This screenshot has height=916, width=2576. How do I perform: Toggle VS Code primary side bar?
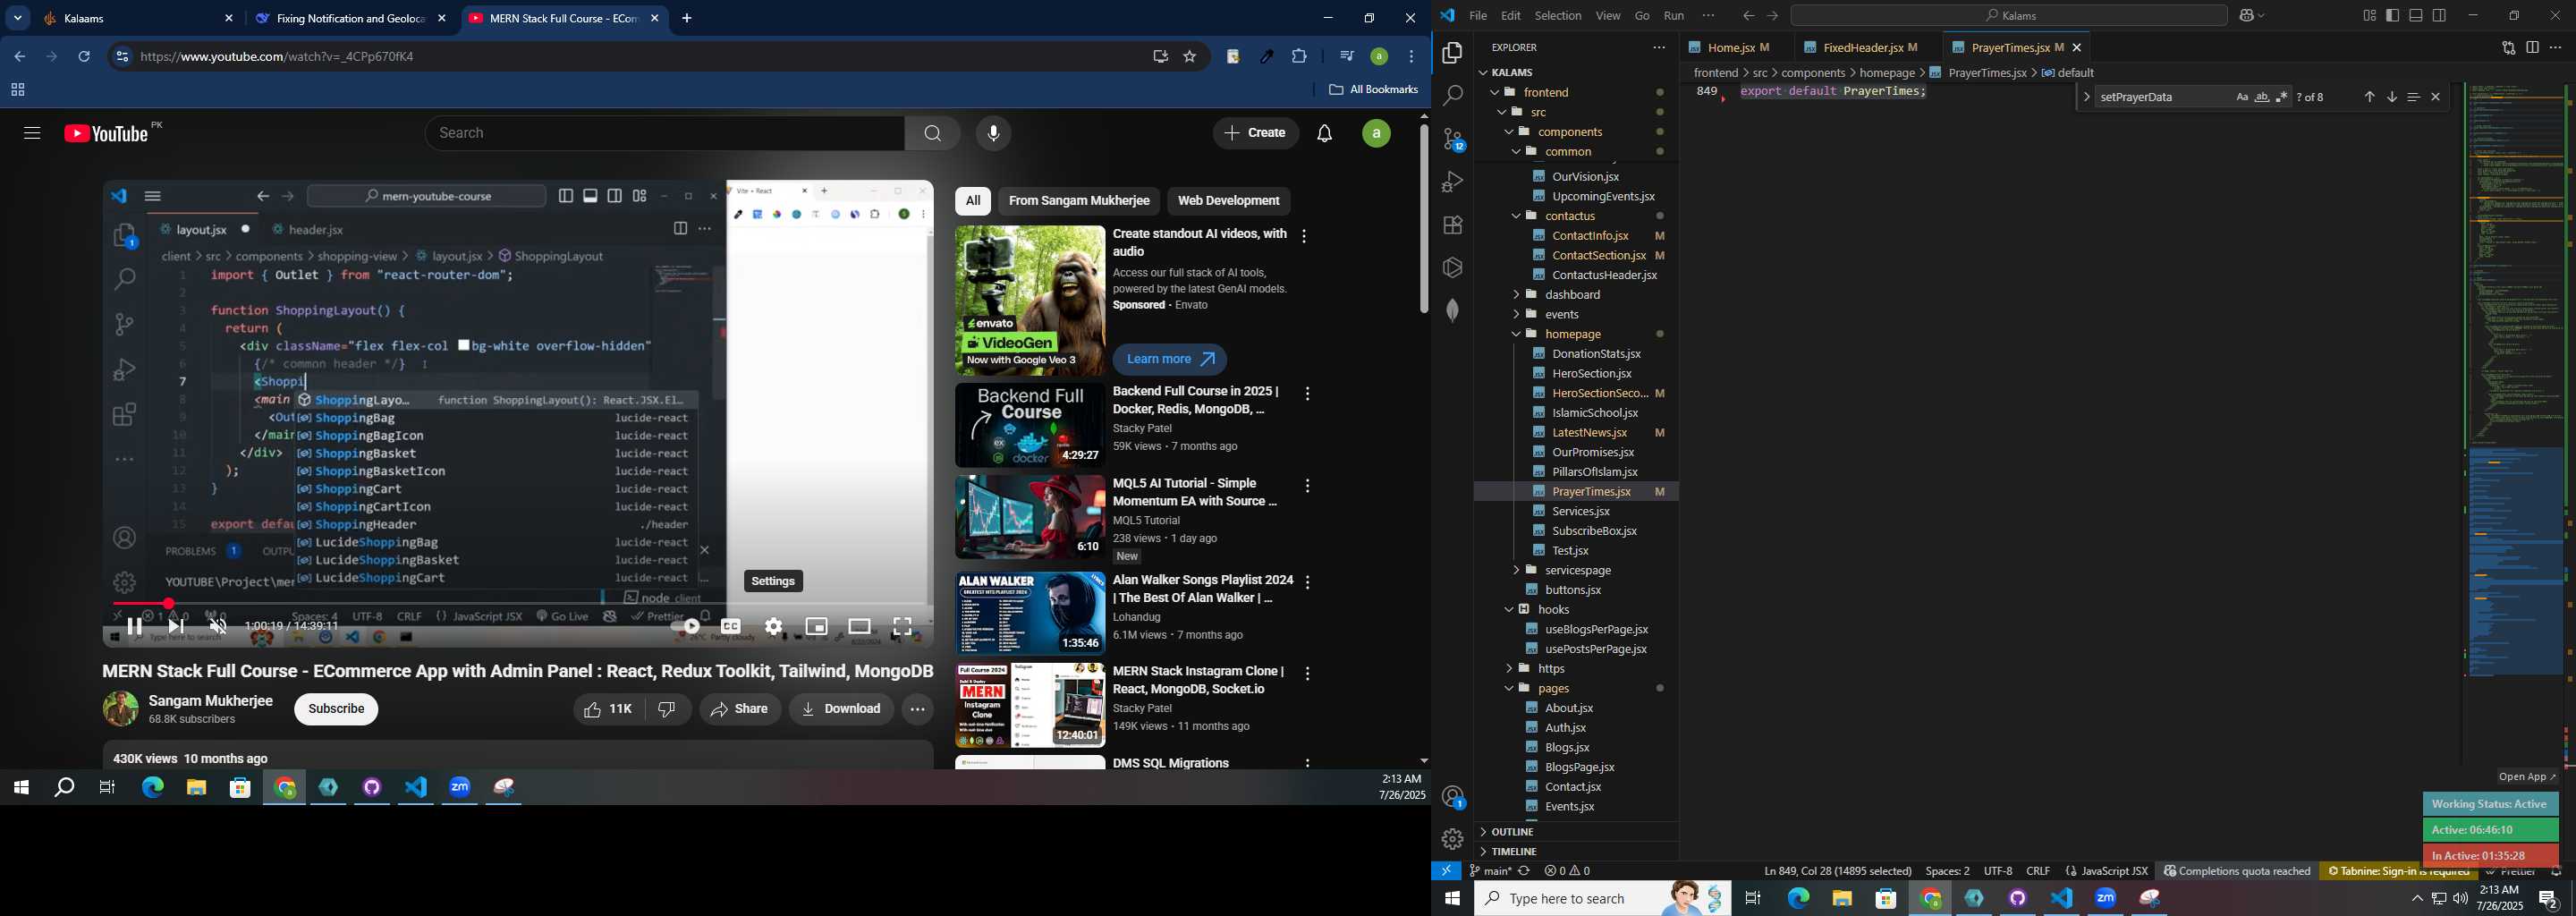tap(2393, 16)
